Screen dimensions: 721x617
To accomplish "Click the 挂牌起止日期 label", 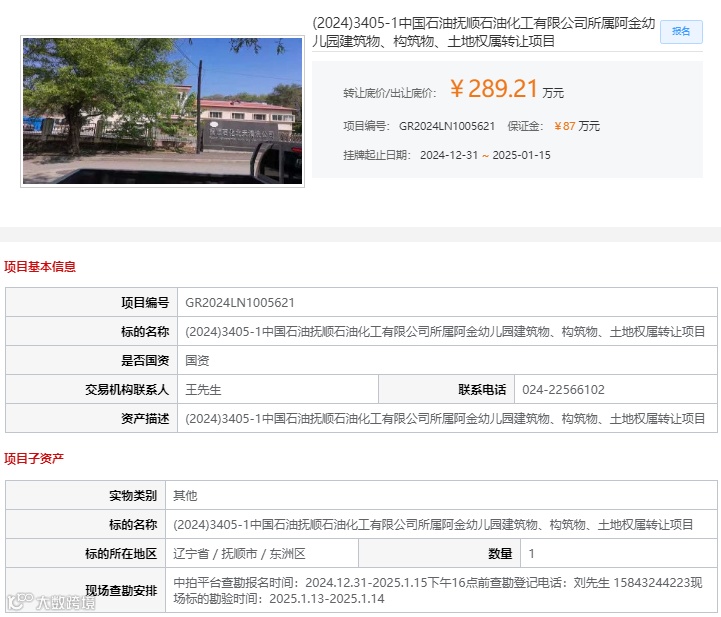I will [377, 155].
